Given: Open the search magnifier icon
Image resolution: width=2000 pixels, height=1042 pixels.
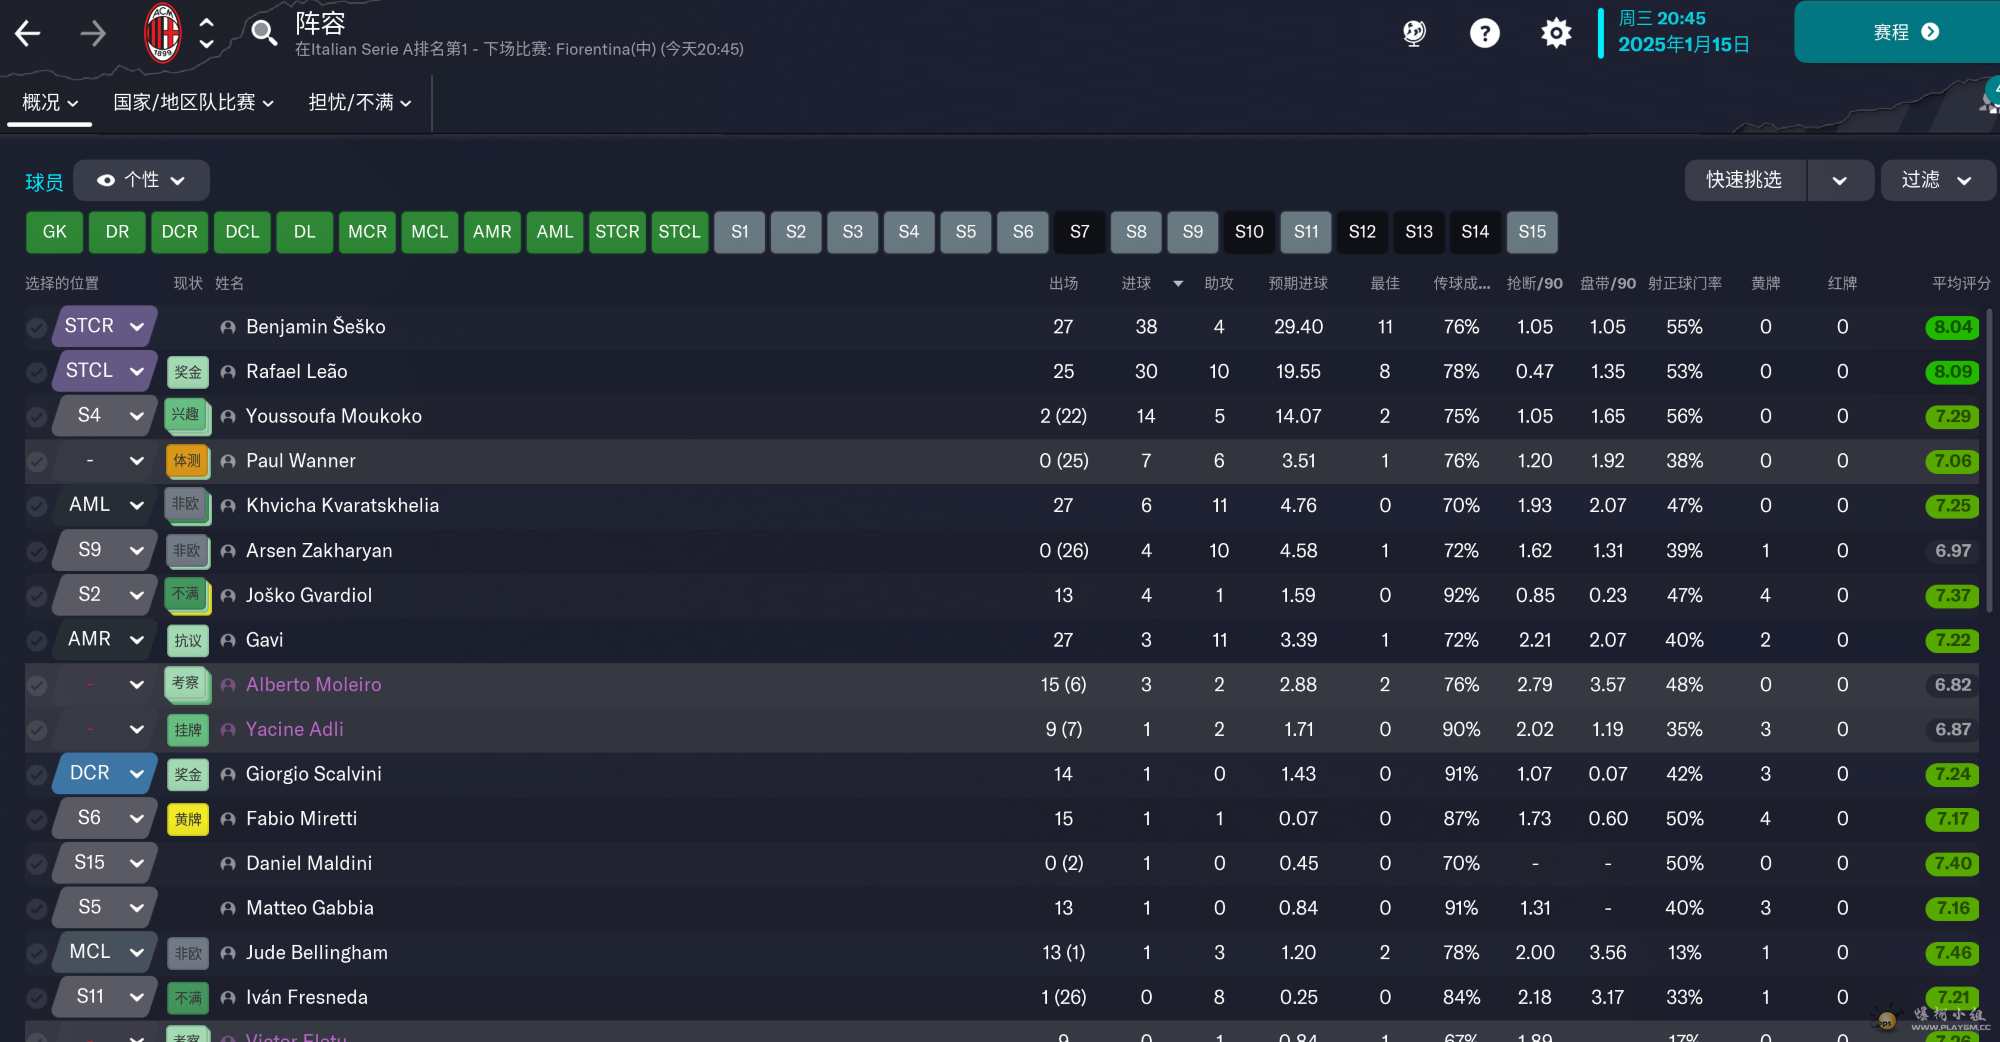Looking at the screenshot, I should pos(264,33).
